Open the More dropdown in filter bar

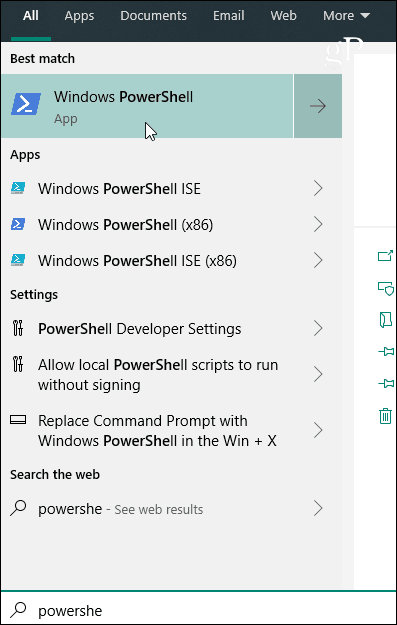coord(346,16)
